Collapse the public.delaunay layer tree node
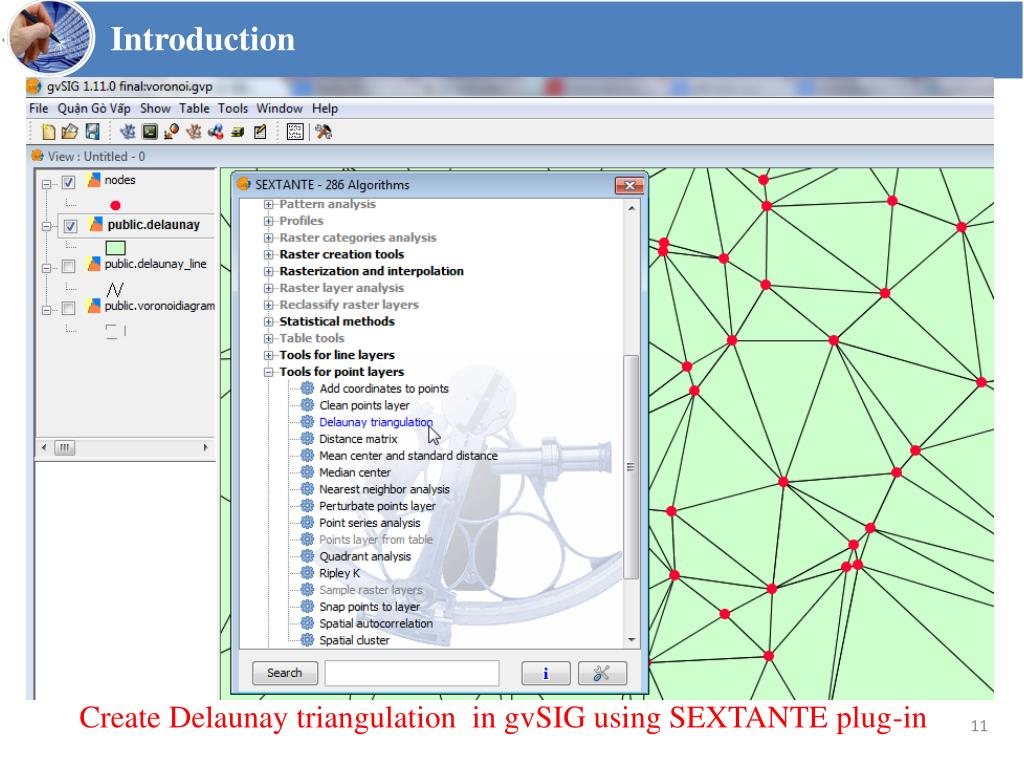Viewport: 1024px width, 768px height. 46,227
